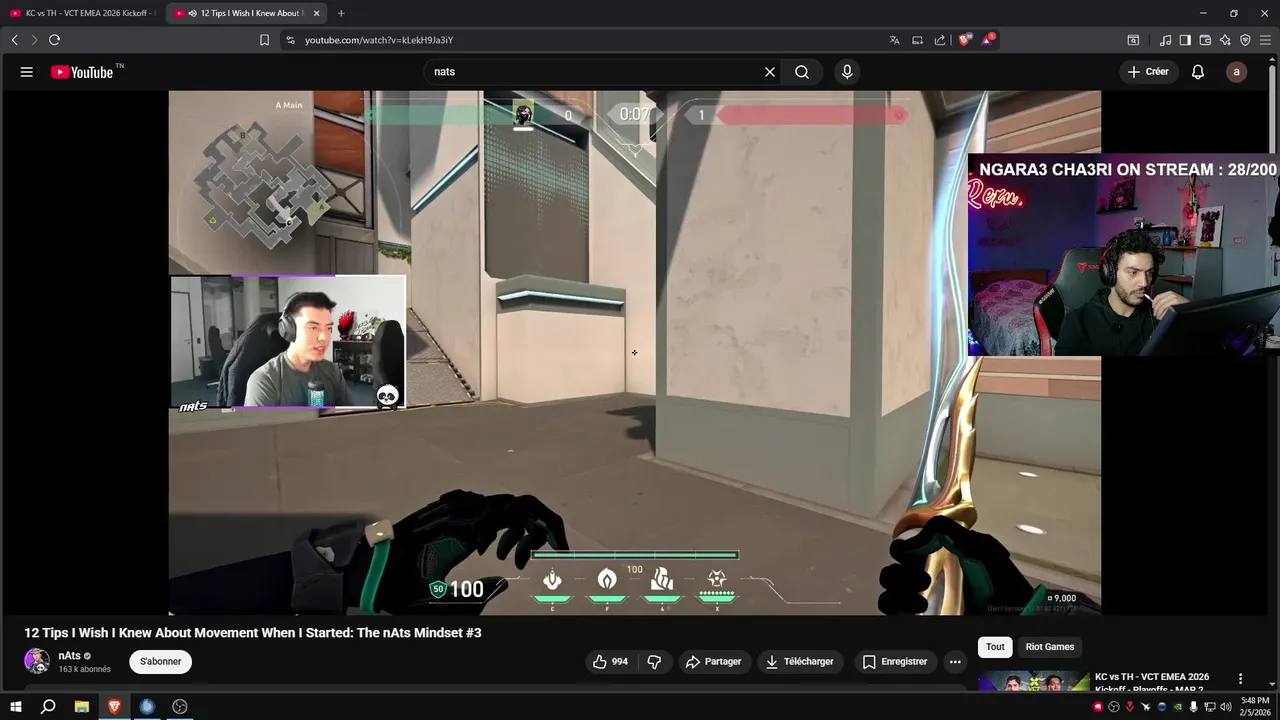Click Brave icon in taskbar
Screen dimensions: 1280x720
[114, 706]
